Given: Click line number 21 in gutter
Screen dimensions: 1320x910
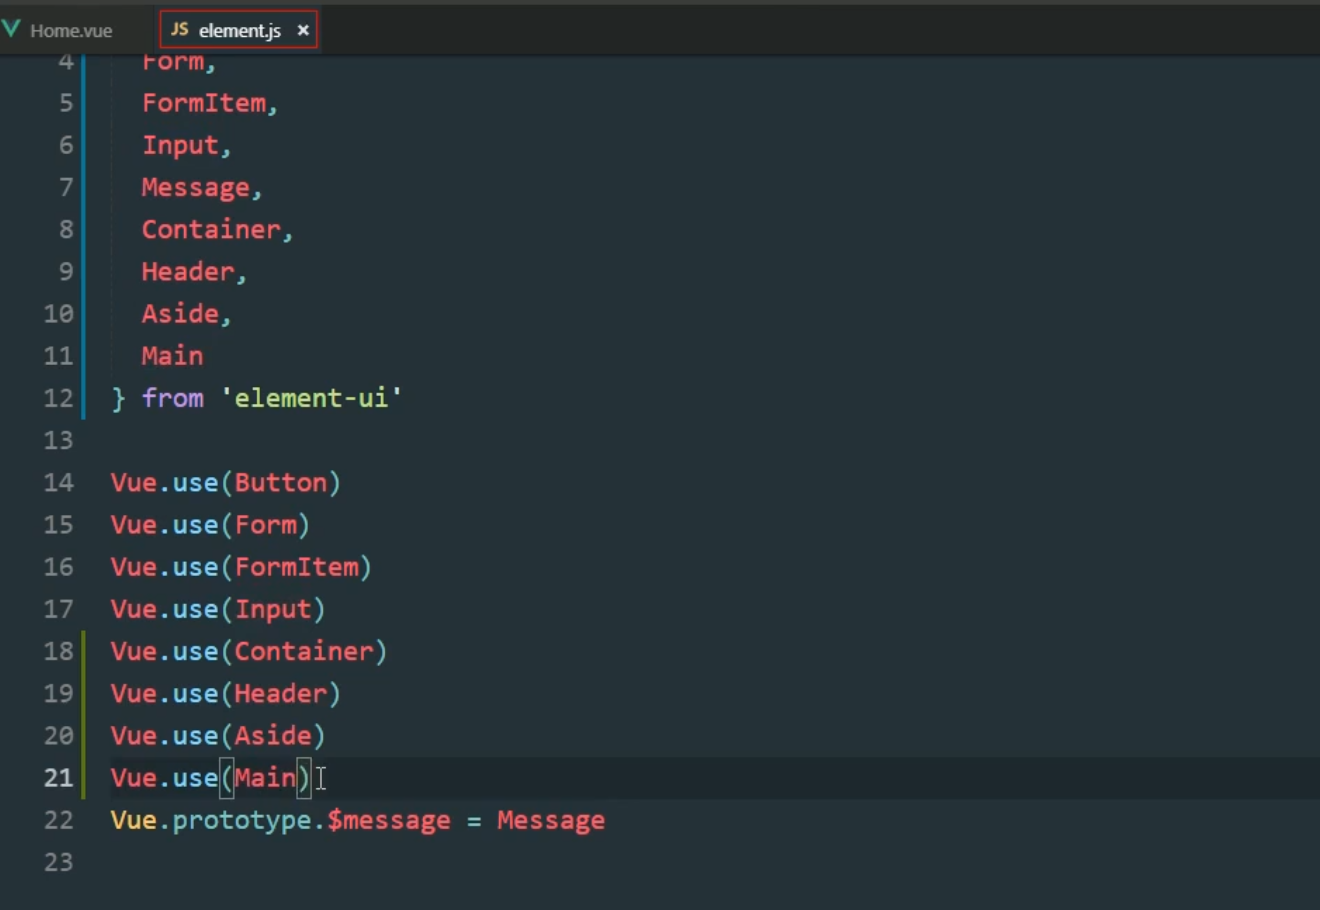Looking at the screenshot, I should [59, 777].
